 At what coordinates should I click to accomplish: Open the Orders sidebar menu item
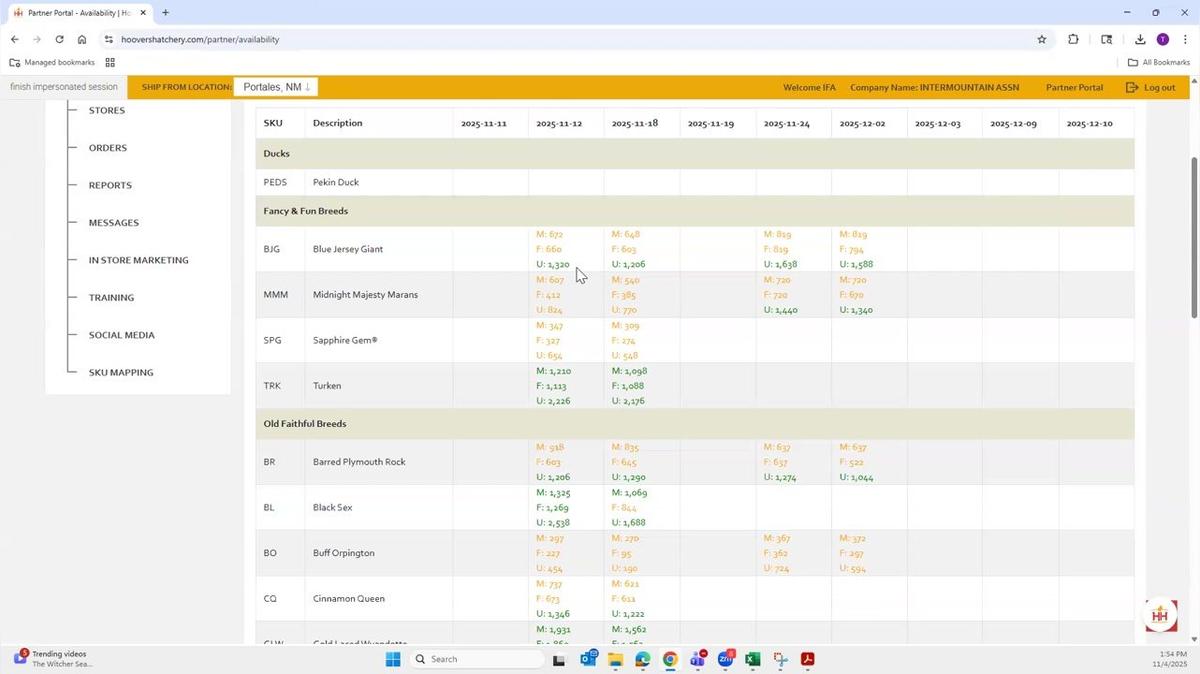[108, 148]
